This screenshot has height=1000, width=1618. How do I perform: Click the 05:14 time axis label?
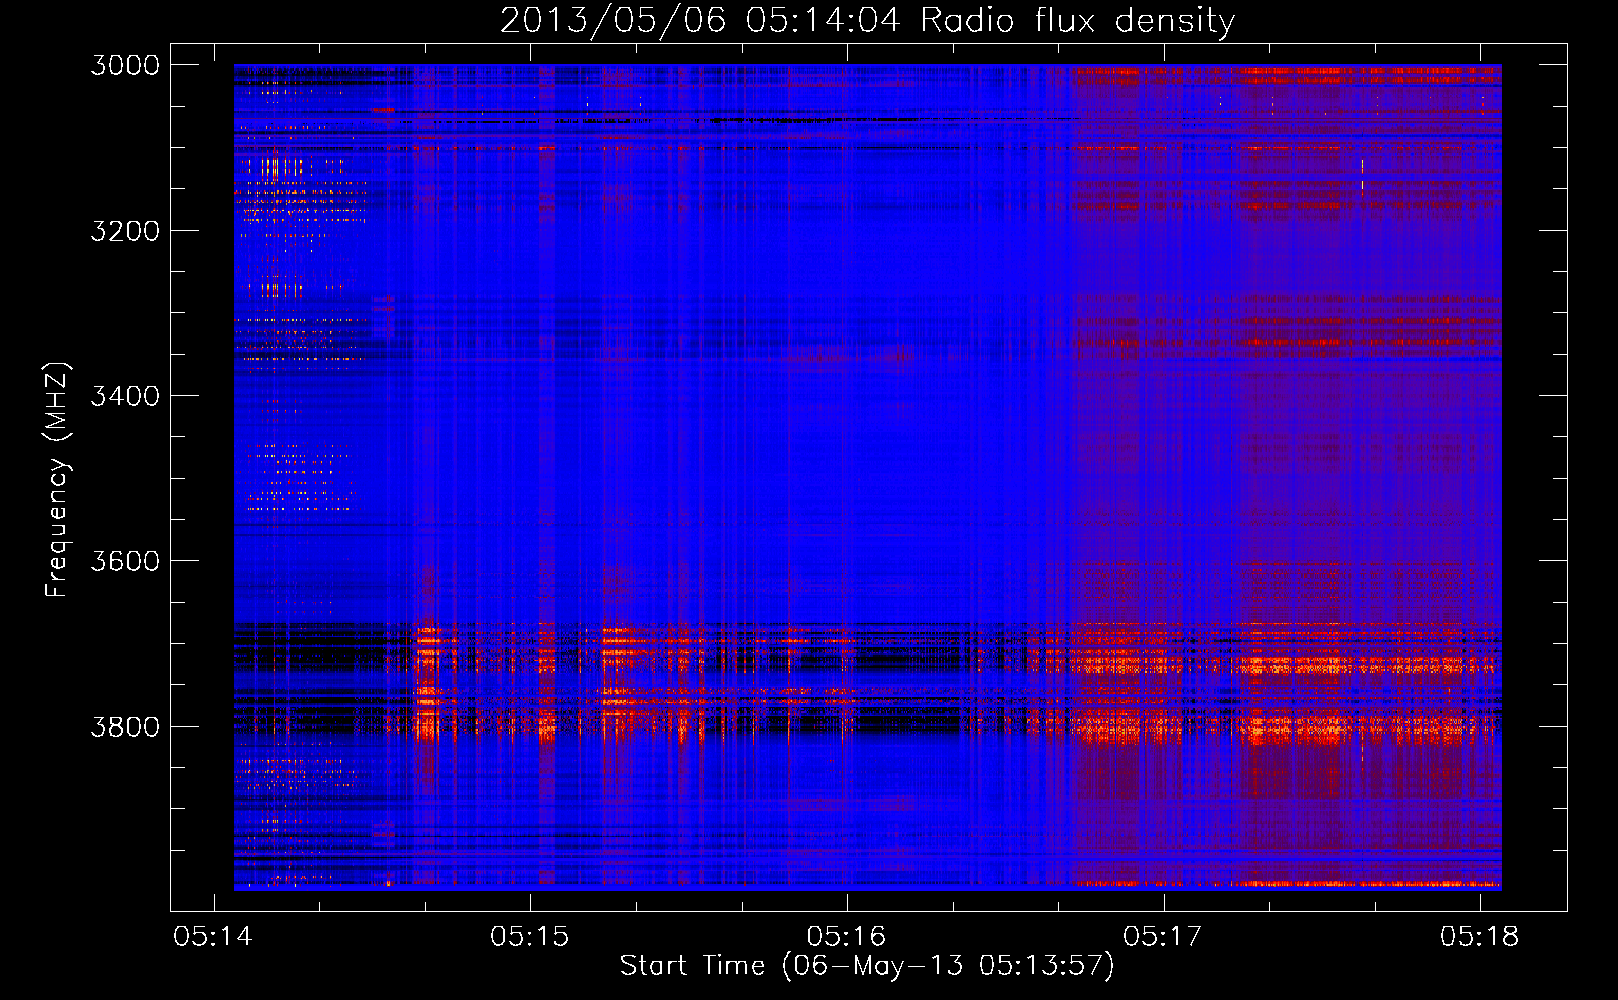click(x=213, y=937)
